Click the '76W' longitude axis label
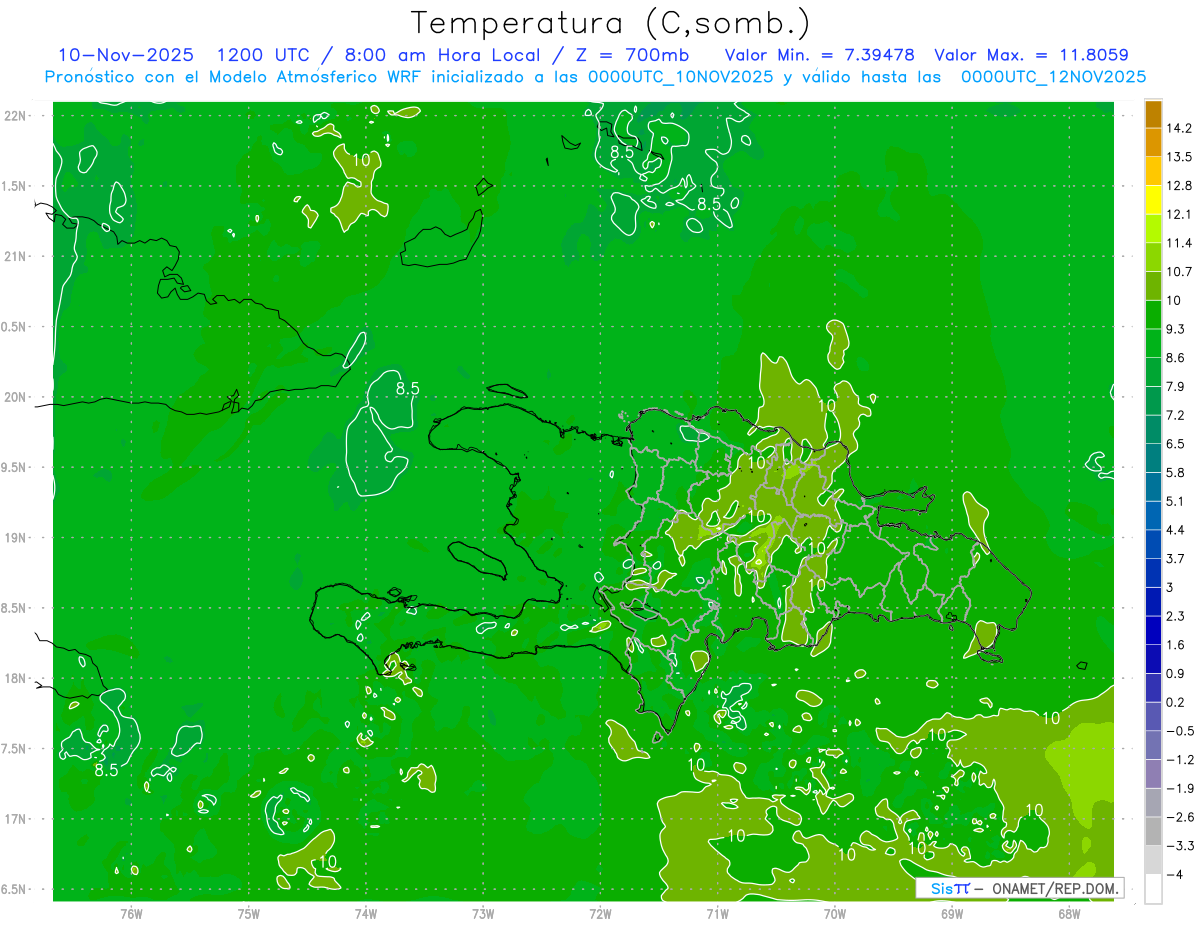The width and height of the screenshot is (1200, 927). 131,913
